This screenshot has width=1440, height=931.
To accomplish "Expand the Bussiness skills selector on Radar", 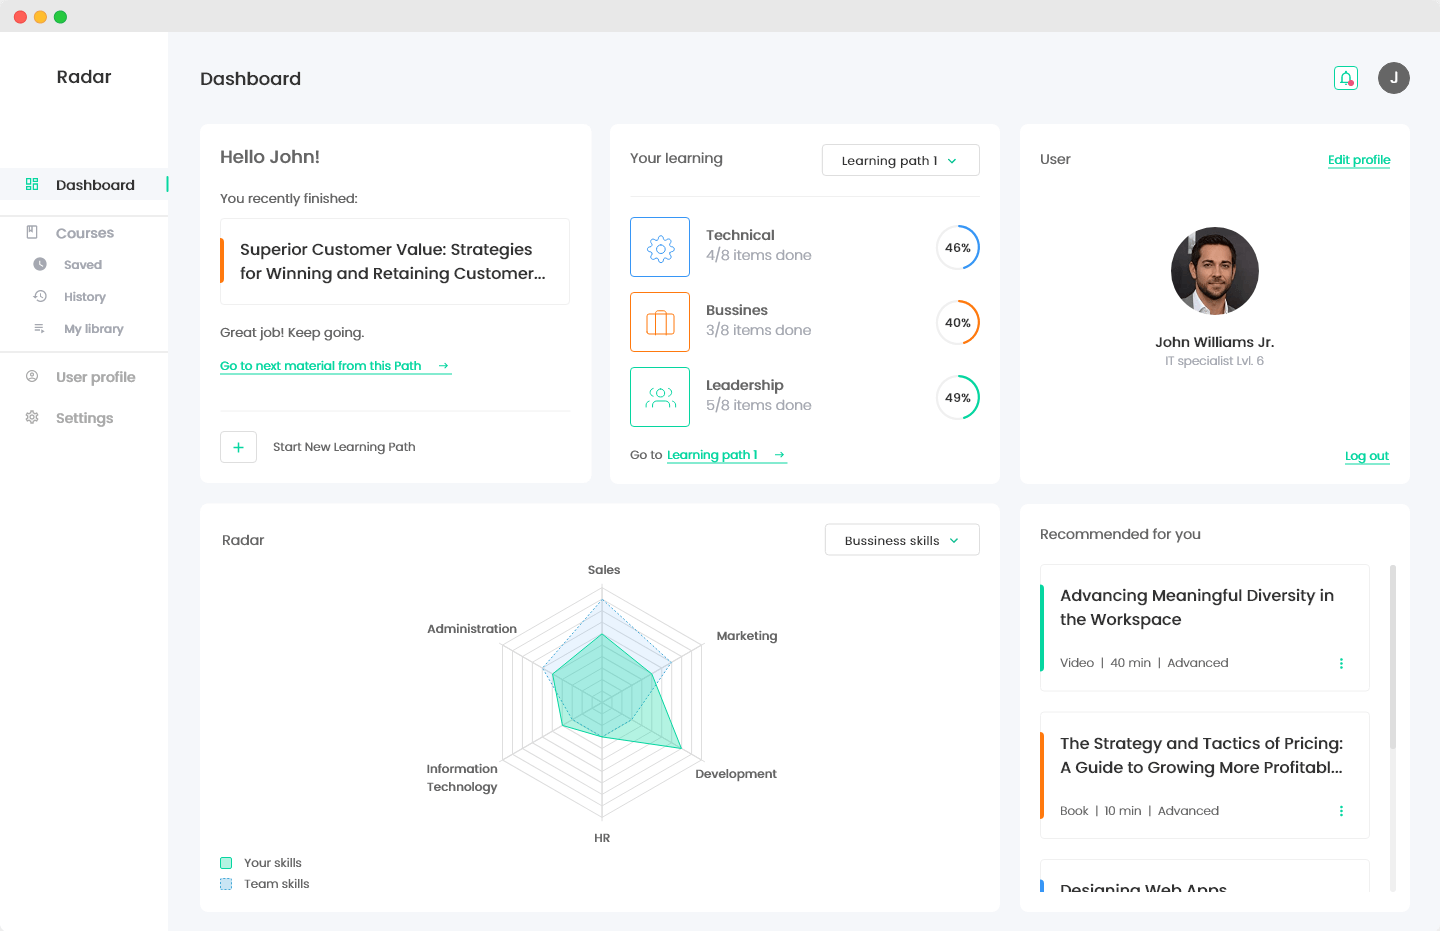I will (x=901, y=539).
